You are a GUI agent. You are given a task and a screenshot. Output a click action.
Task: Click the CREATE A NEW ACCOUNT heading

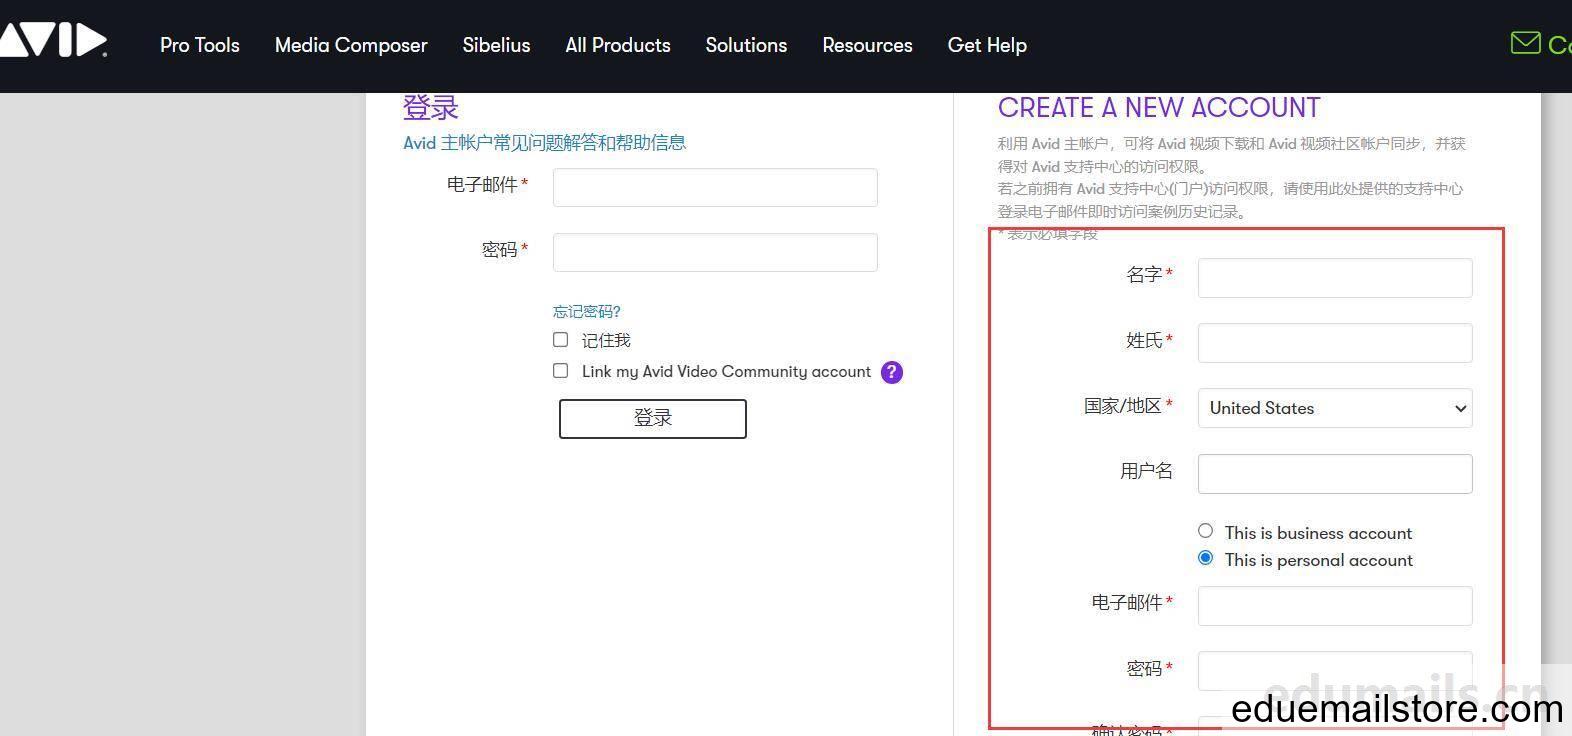(1159, 108)
